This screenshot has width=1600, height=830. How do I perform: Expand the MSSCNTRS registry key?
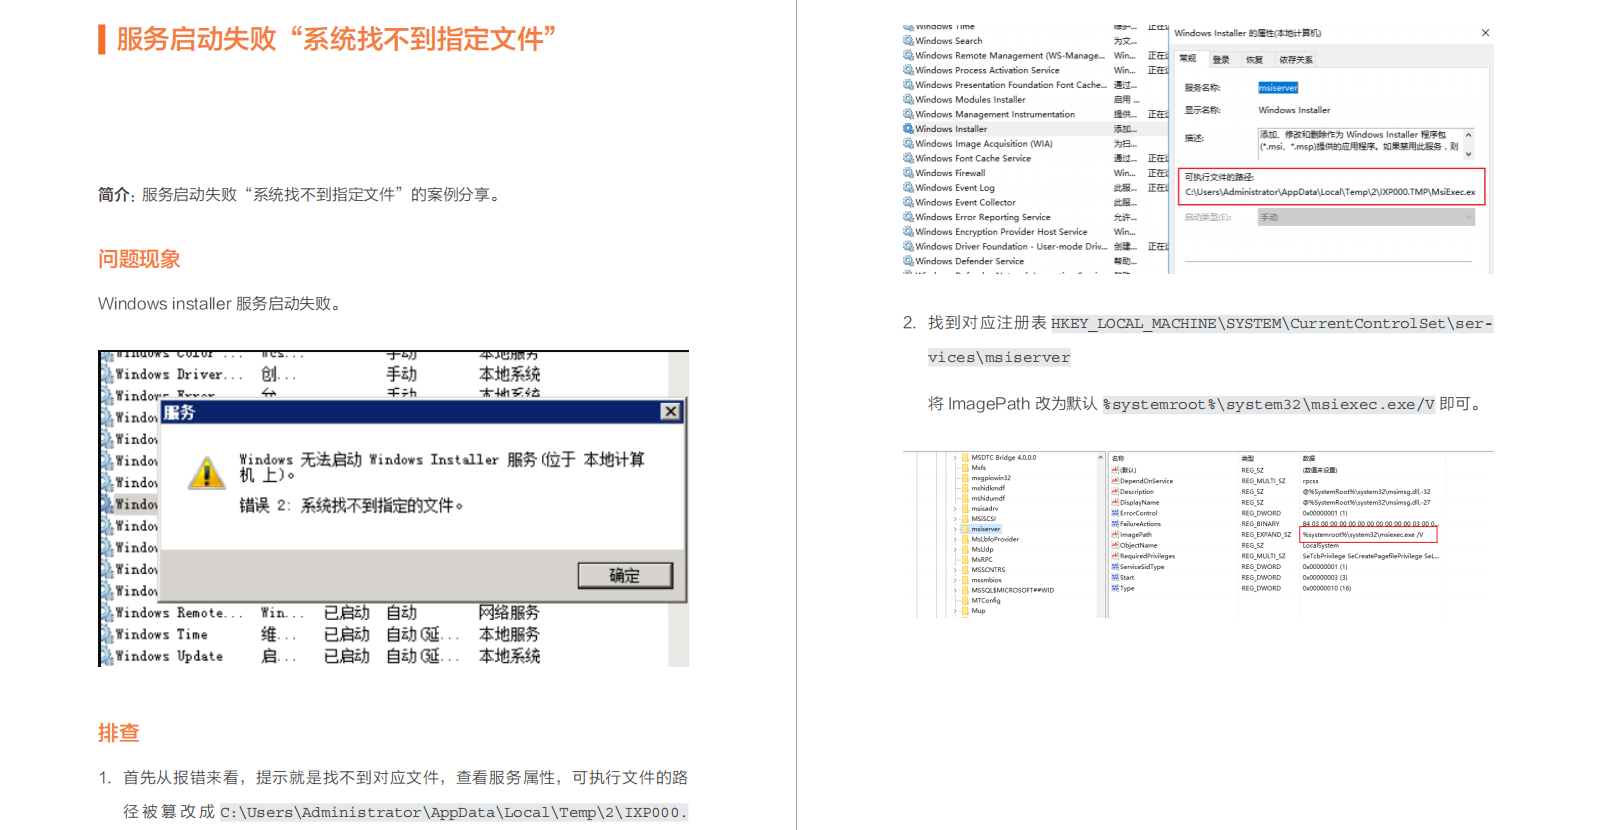(x=955, y=569)
